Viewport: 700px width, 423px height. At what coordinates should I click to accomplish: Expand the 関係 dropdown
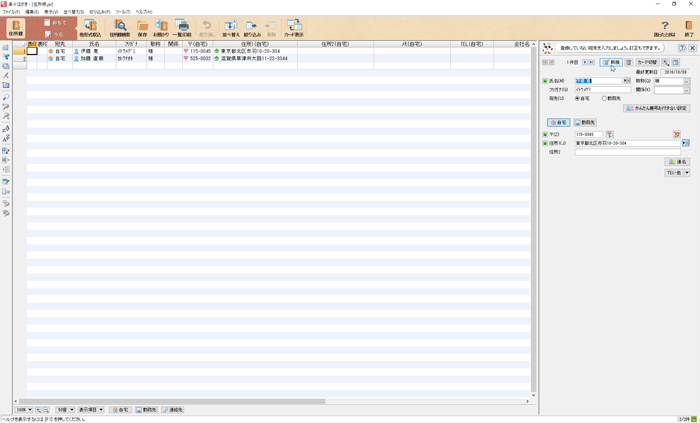pyautogui.click(x=687, y=90)
